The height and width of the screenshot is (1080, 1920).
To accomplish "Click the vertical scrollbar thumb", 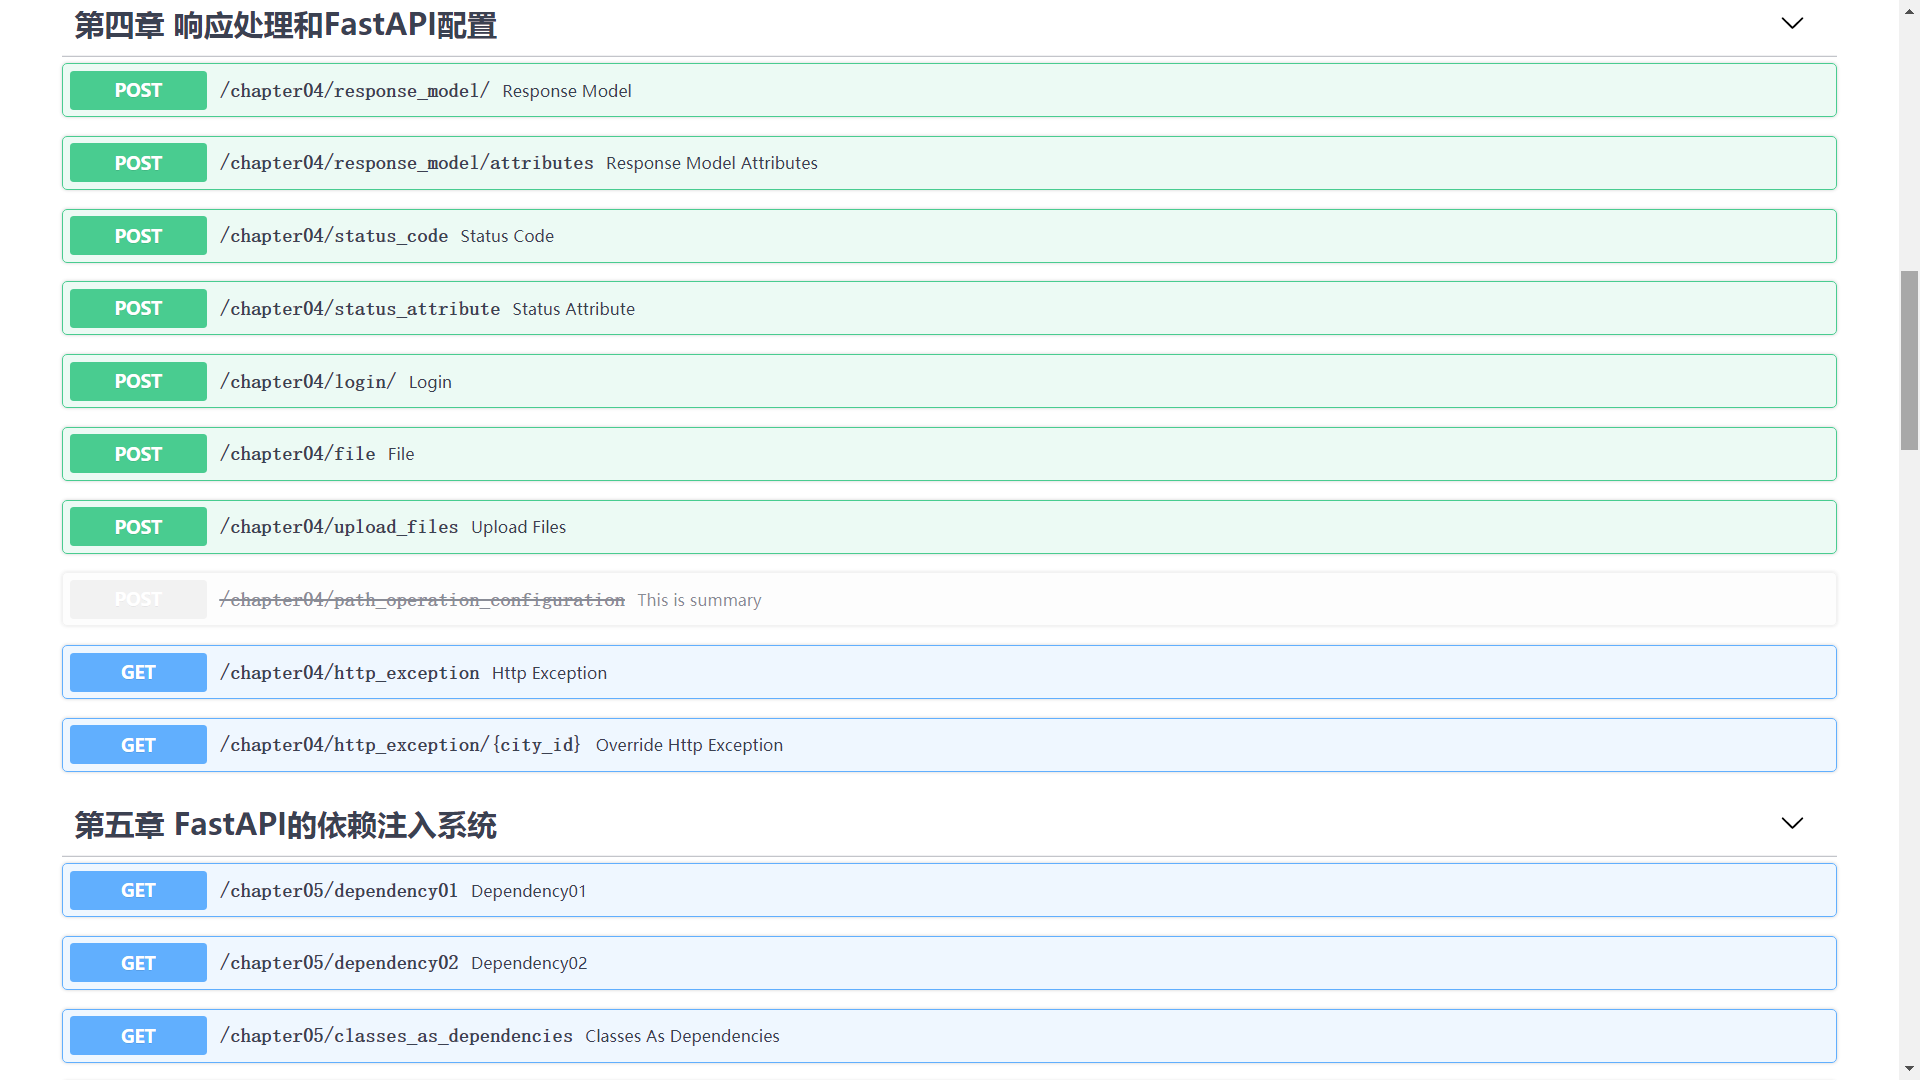I will pos(1909,360).
